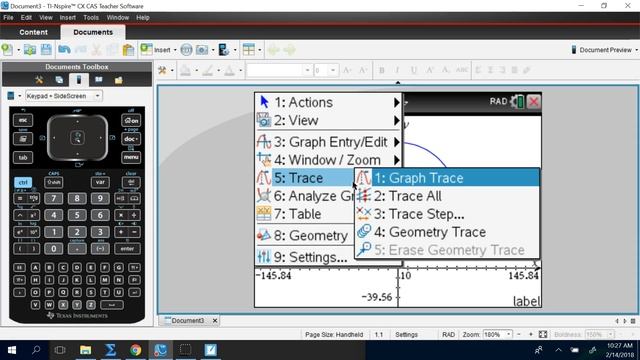Open the Tools menu
640x360 pixels.
click(91, 18)
